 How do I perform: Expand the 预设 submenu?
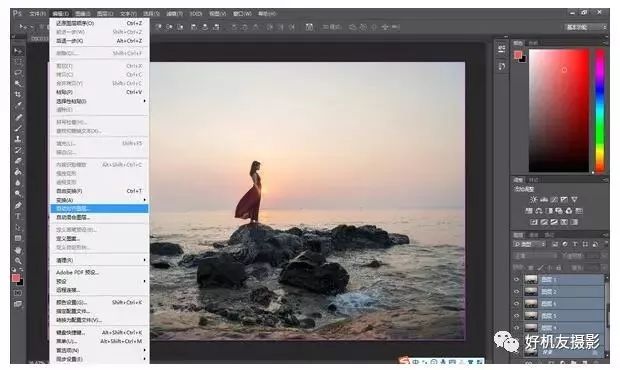(99, 281)
